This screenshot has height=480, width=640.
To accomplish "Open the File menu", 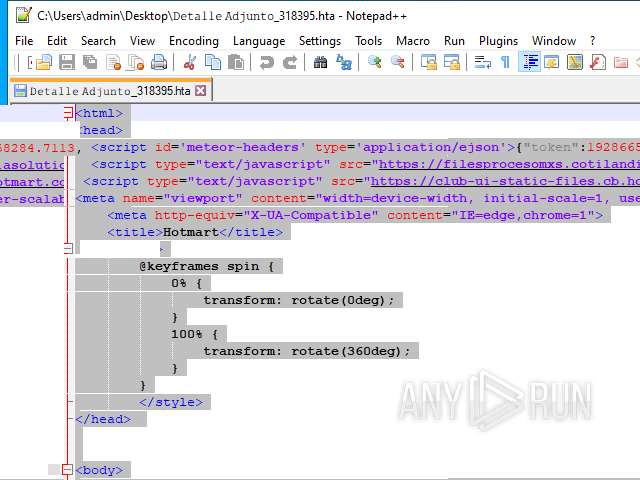I will [x=24, y=41].
